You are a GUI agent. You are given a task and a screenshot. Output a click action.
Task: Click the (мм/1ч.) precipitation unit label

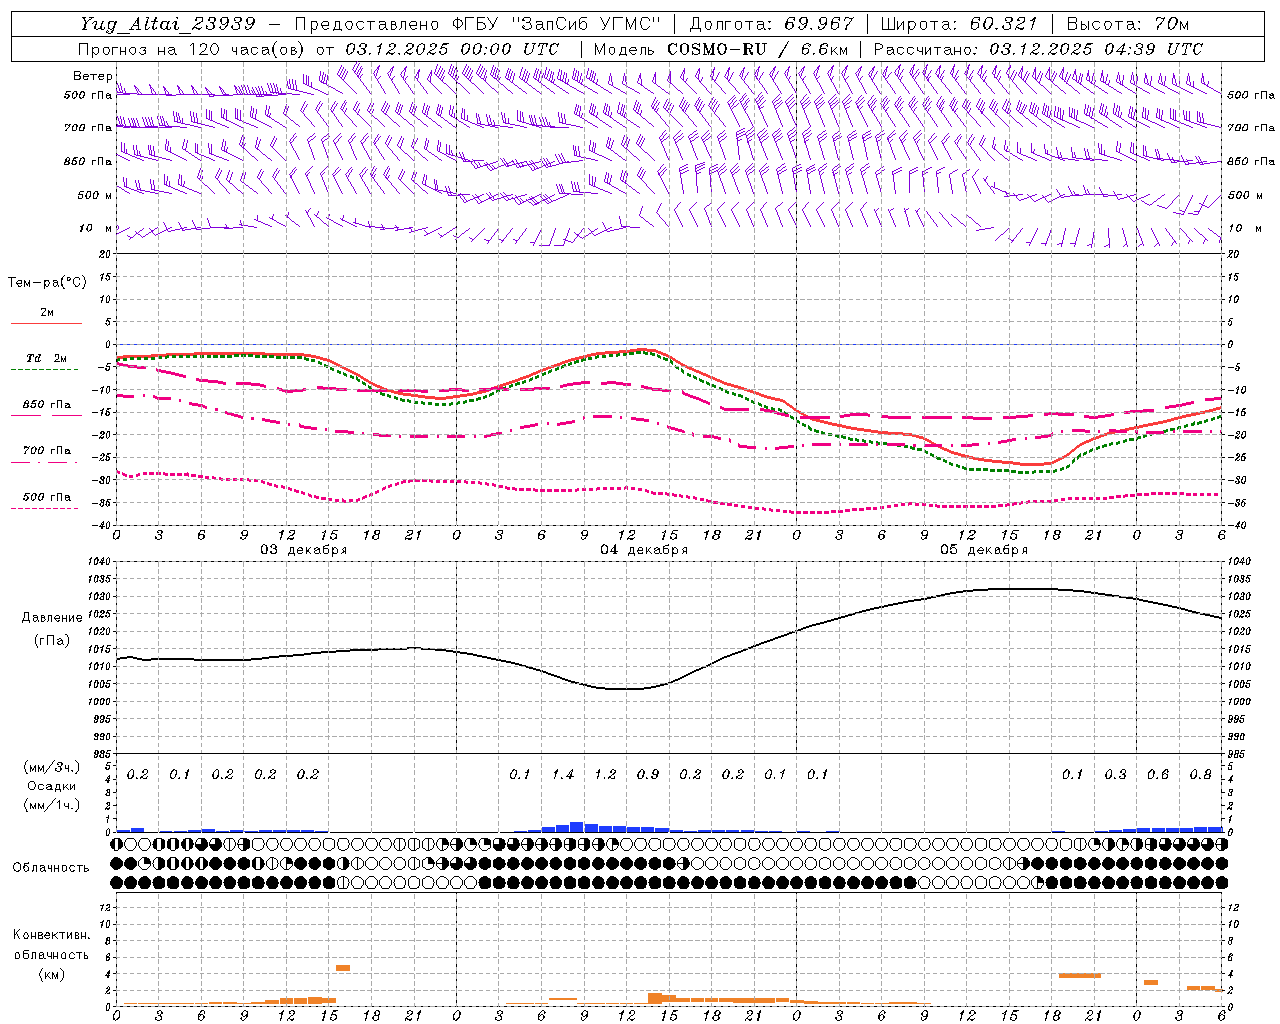[x=50, y=805]
